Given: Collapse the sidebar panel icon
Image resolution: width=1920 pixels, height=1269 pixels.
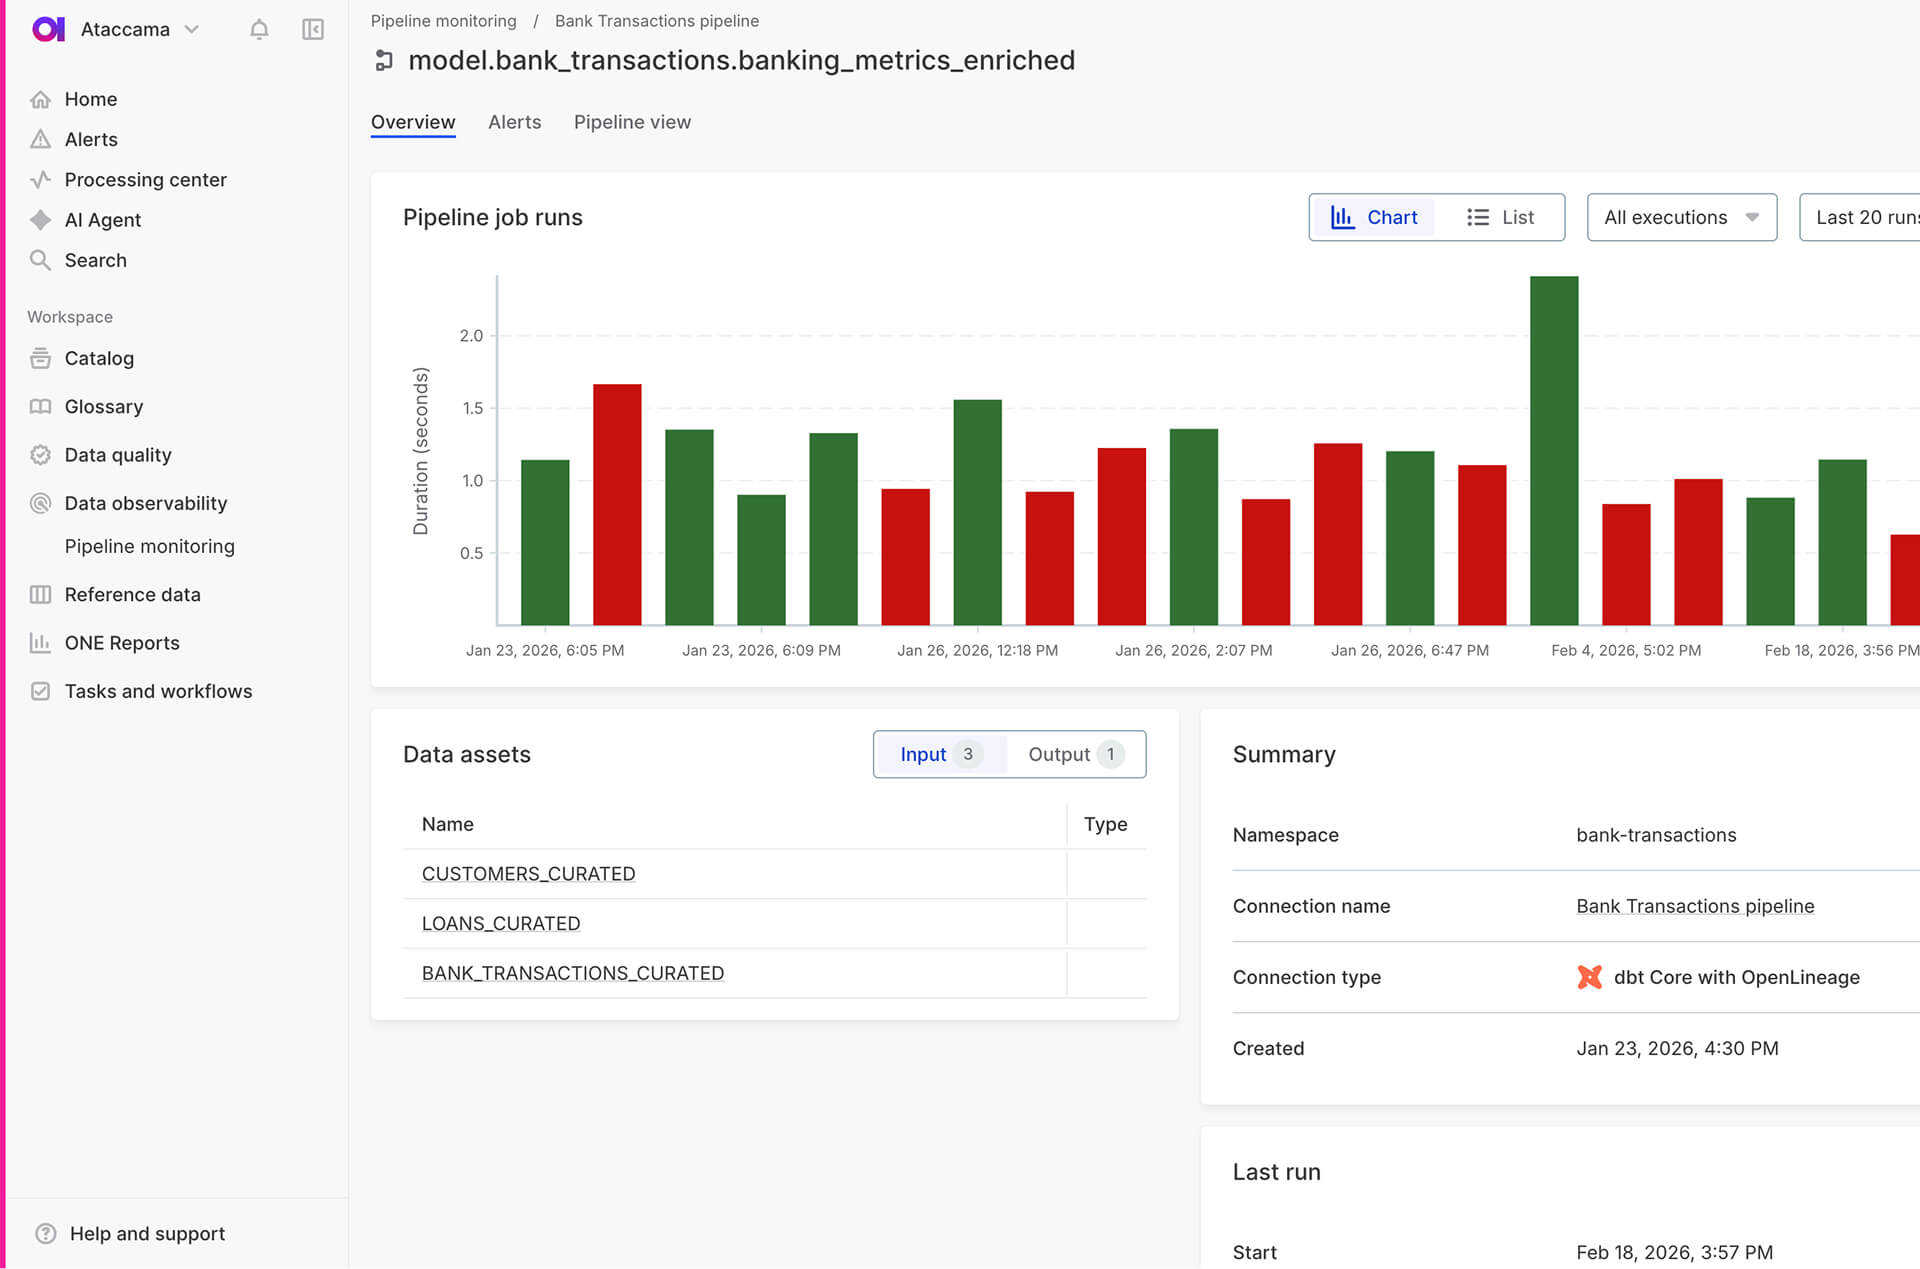Looking at the screenshot, I should pyautogui.click(x=313, y=30).
